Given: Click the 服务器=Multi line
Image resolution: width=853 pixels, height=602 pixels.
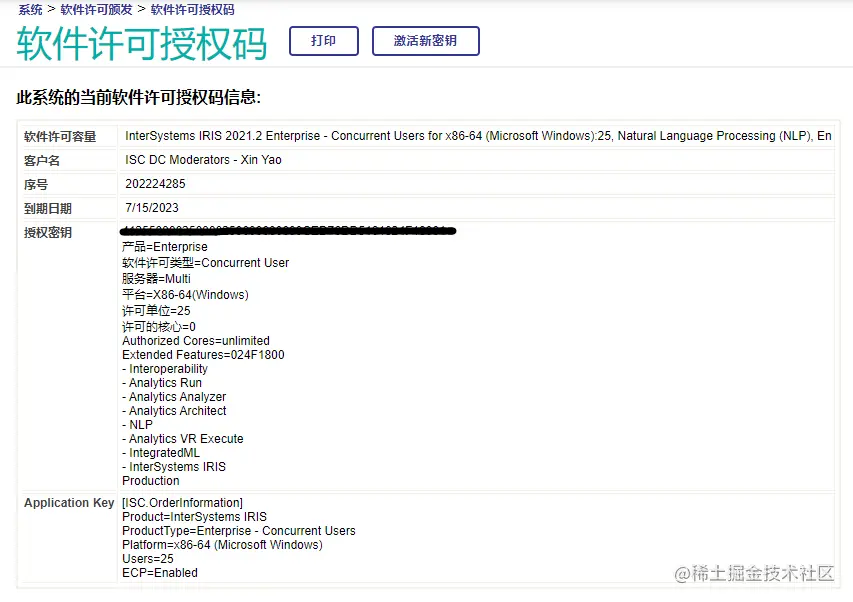Looking at the screenshot, I should point(157,279).
